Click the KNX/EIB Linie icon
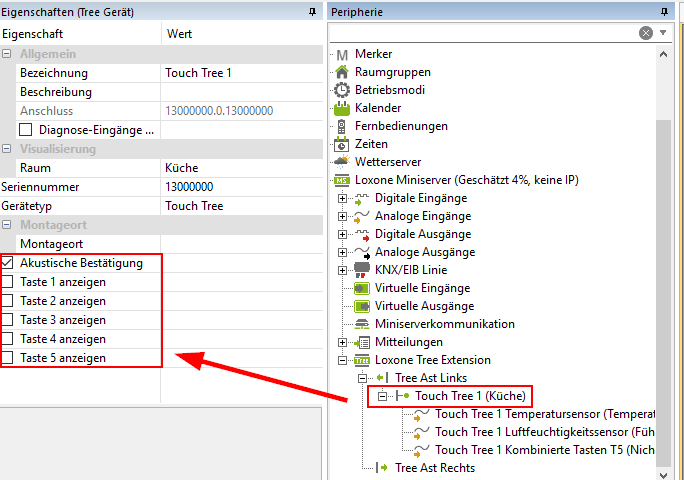 (361, 270)
